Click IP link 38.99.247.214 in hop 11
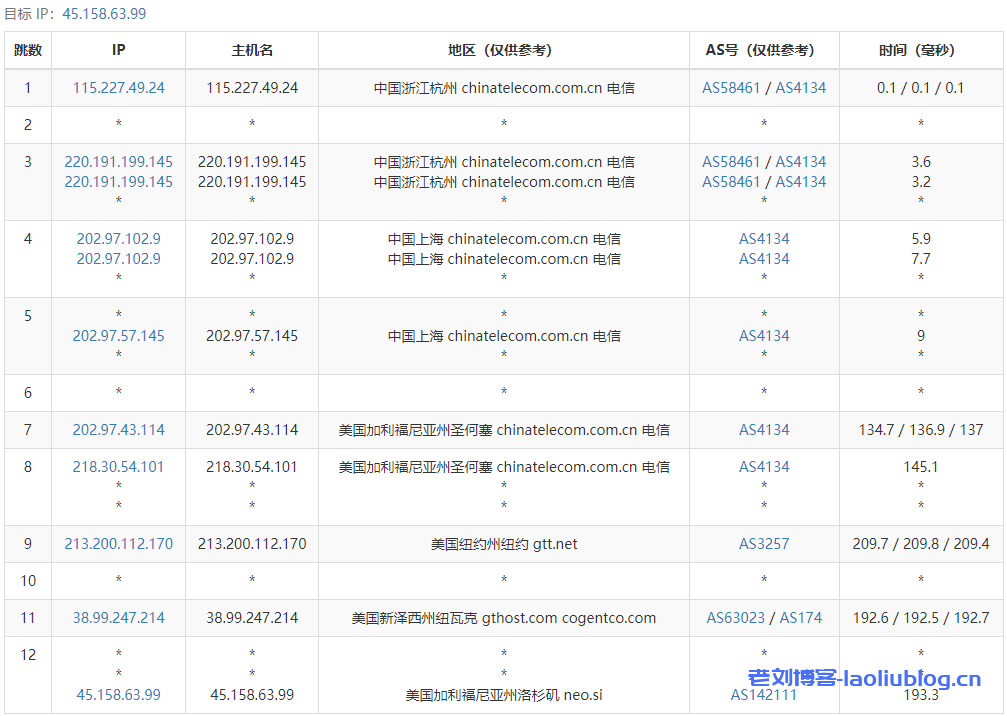The width and height of the screenshot is (1007, 716). click(x=118, y=618)
